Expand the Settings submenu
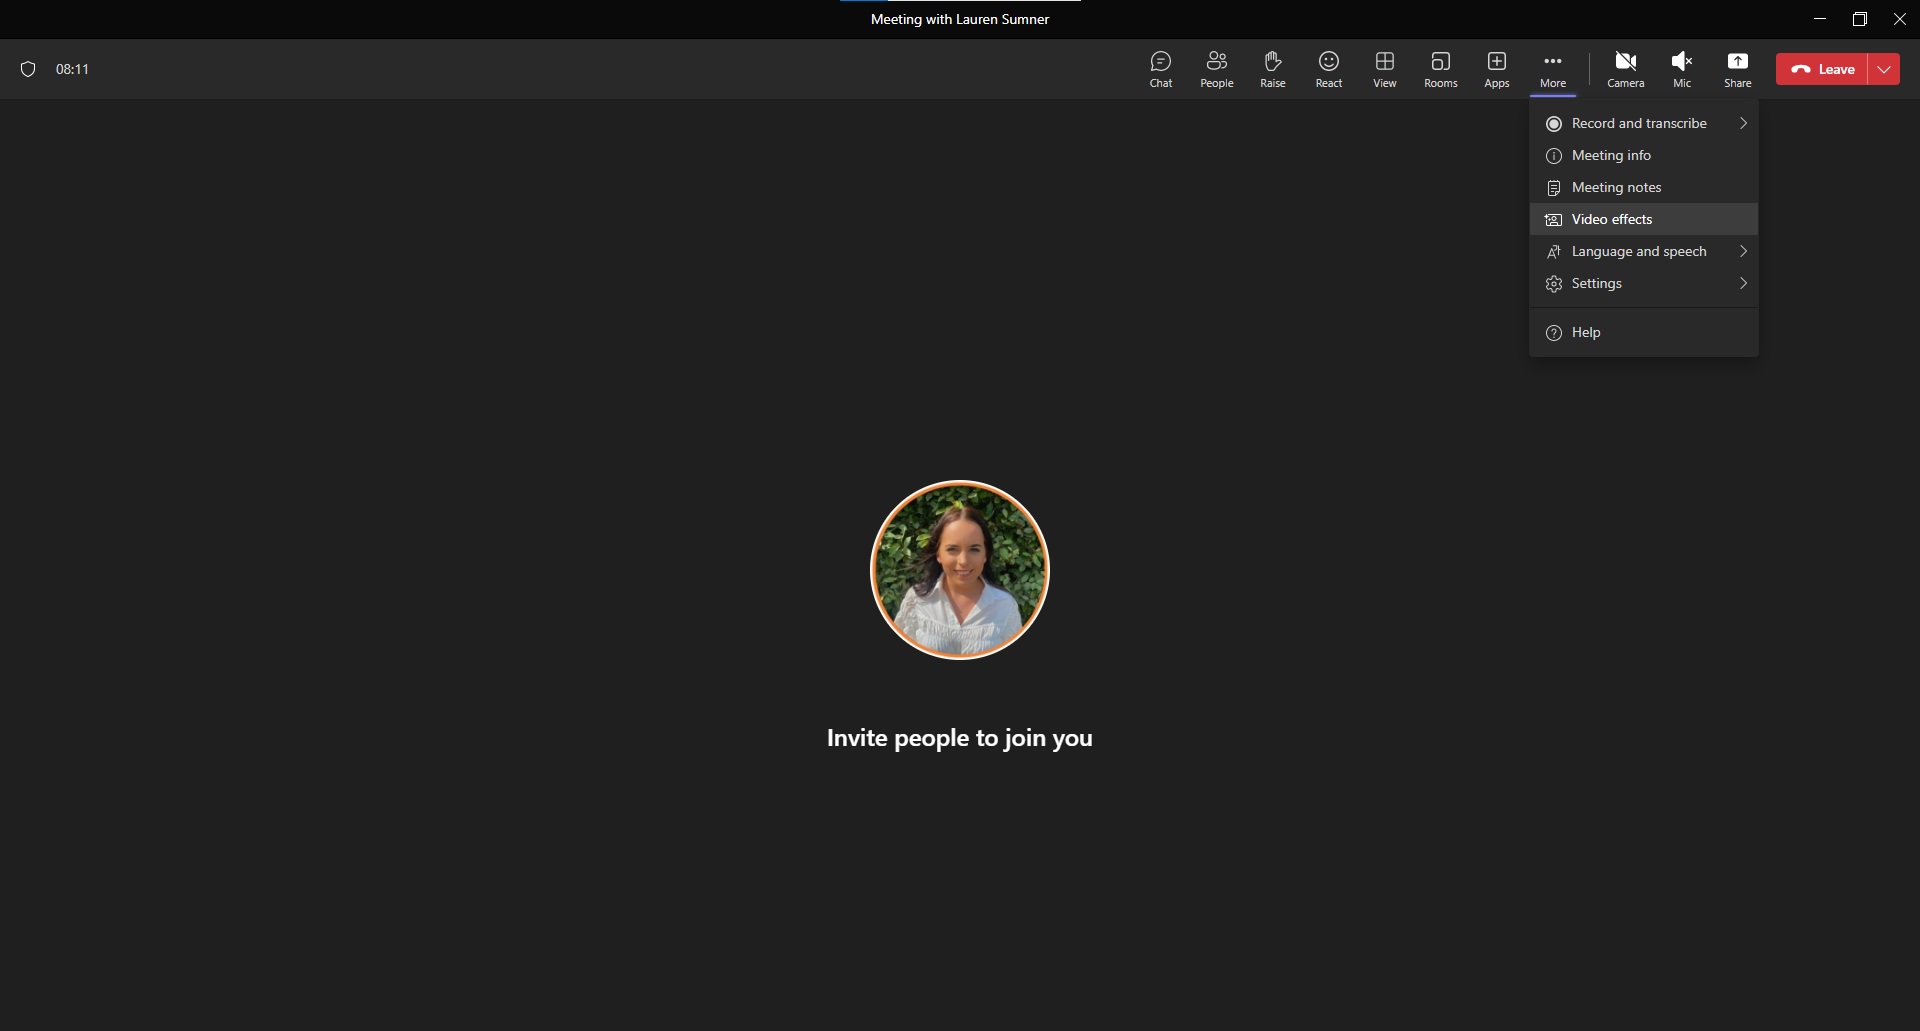Image resolution: width=1920 pixels, height=1031 pixels. click(1644, 283)
